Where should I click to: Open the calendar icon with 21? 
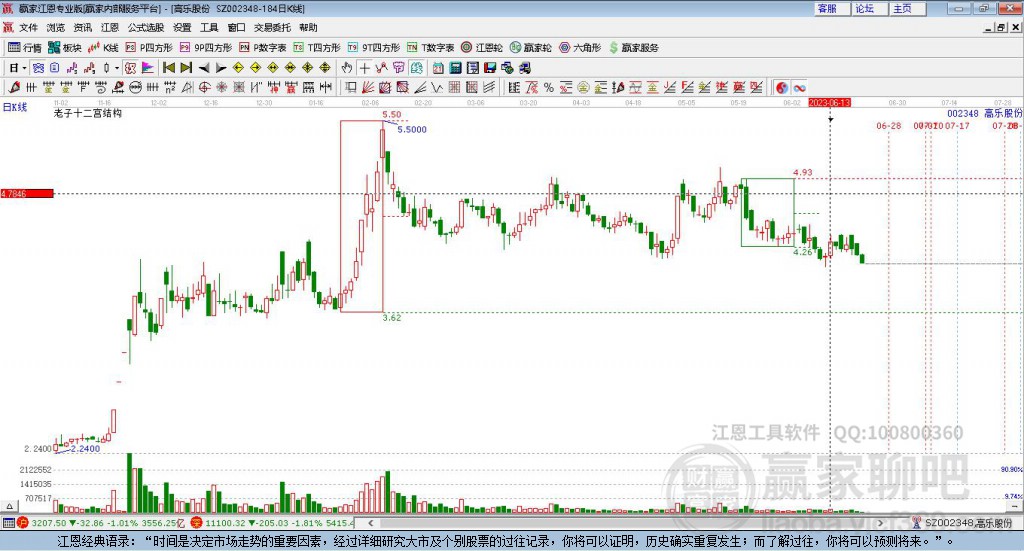click(438, 68)
